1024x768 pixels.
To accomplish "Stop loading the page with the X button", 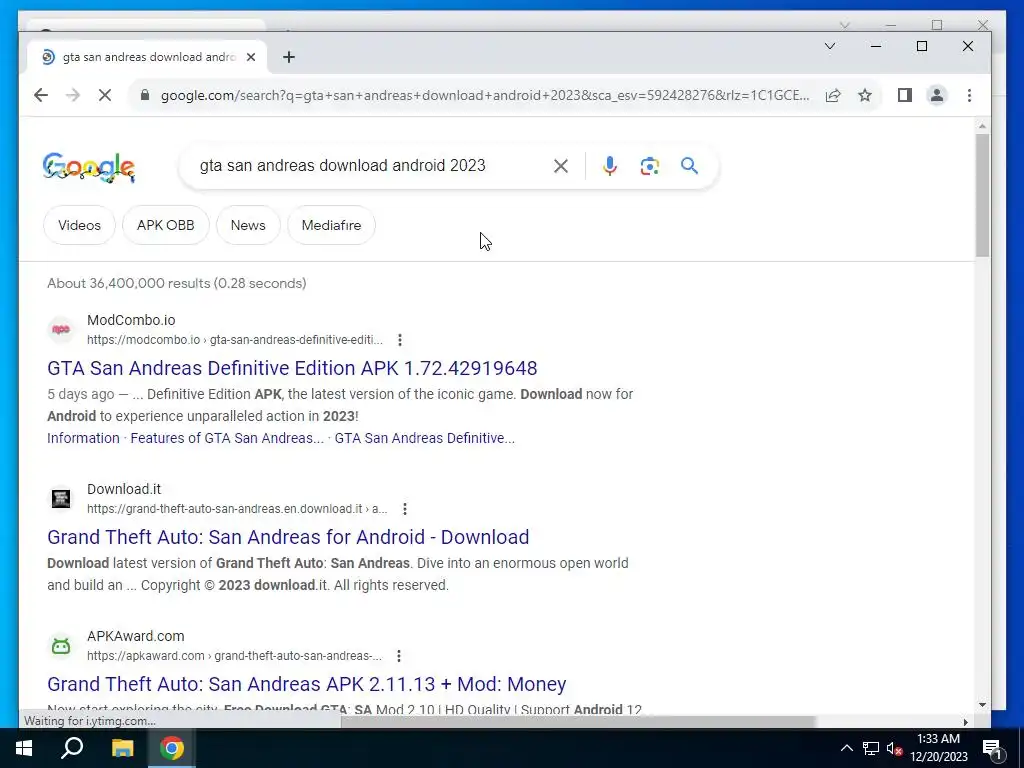I will coord(104,95).
